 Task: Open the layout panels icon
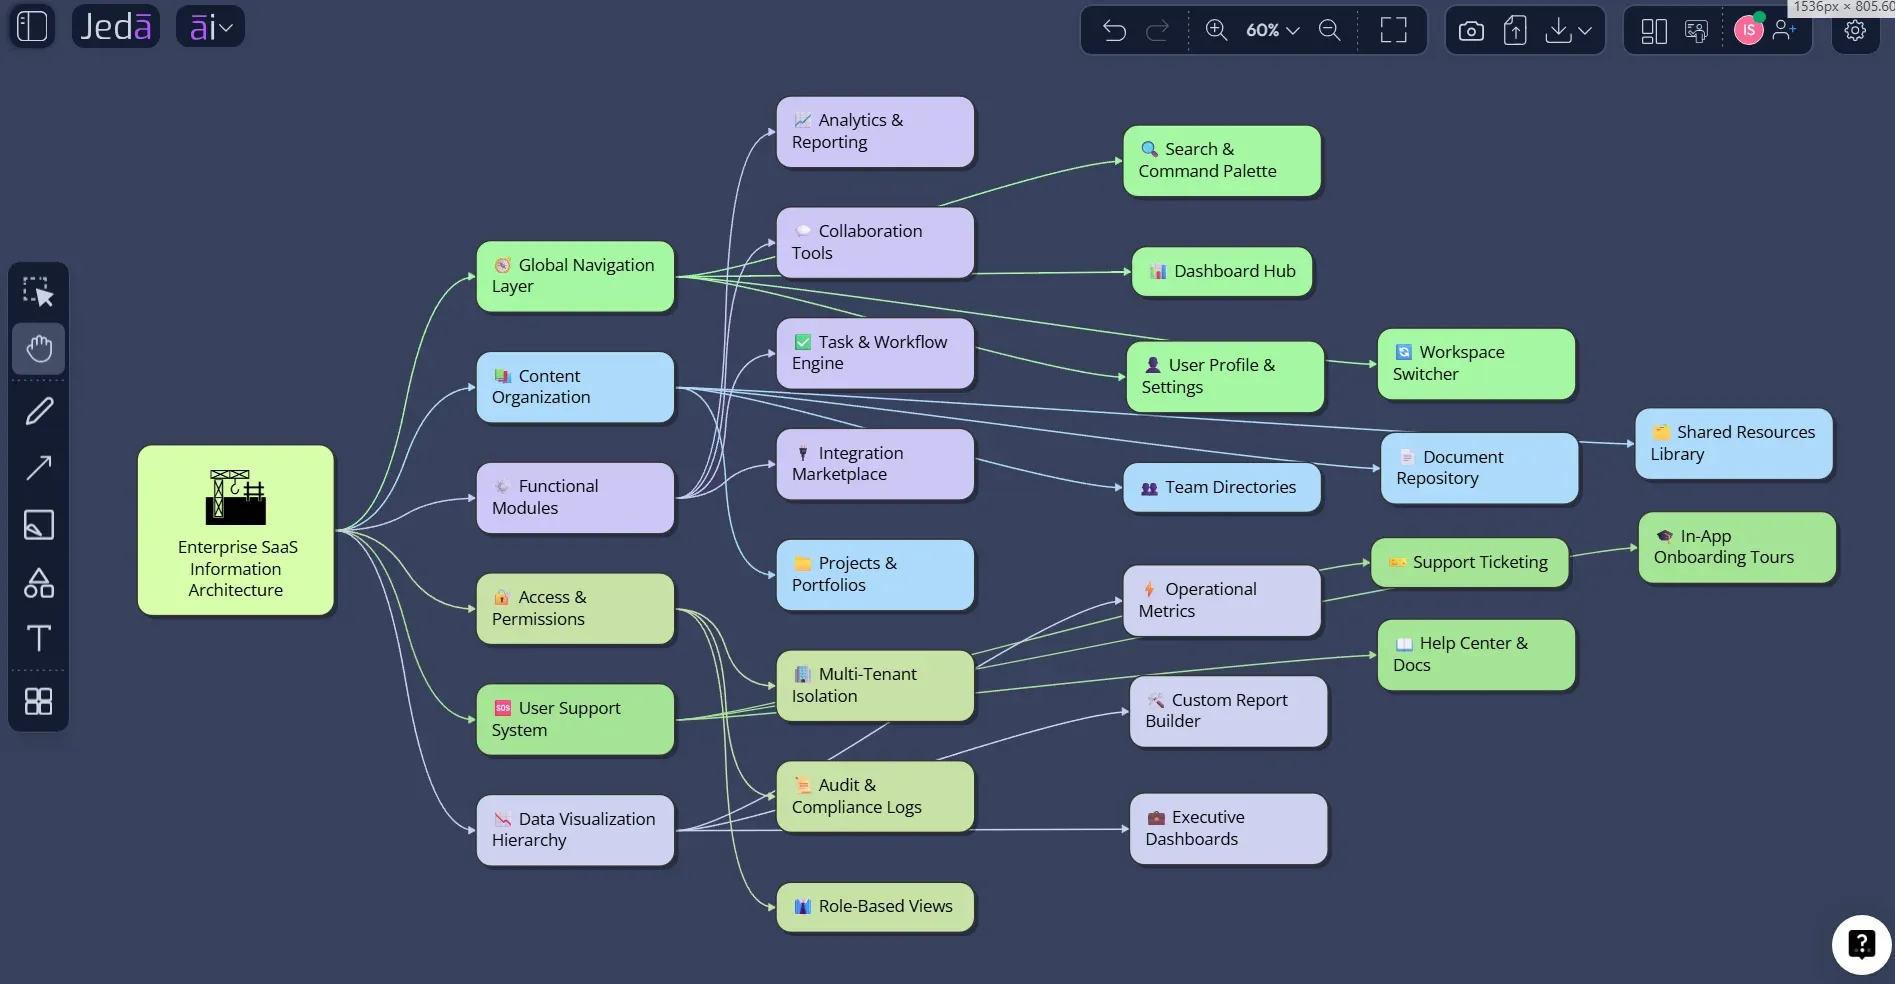(x=1654, y=31)
